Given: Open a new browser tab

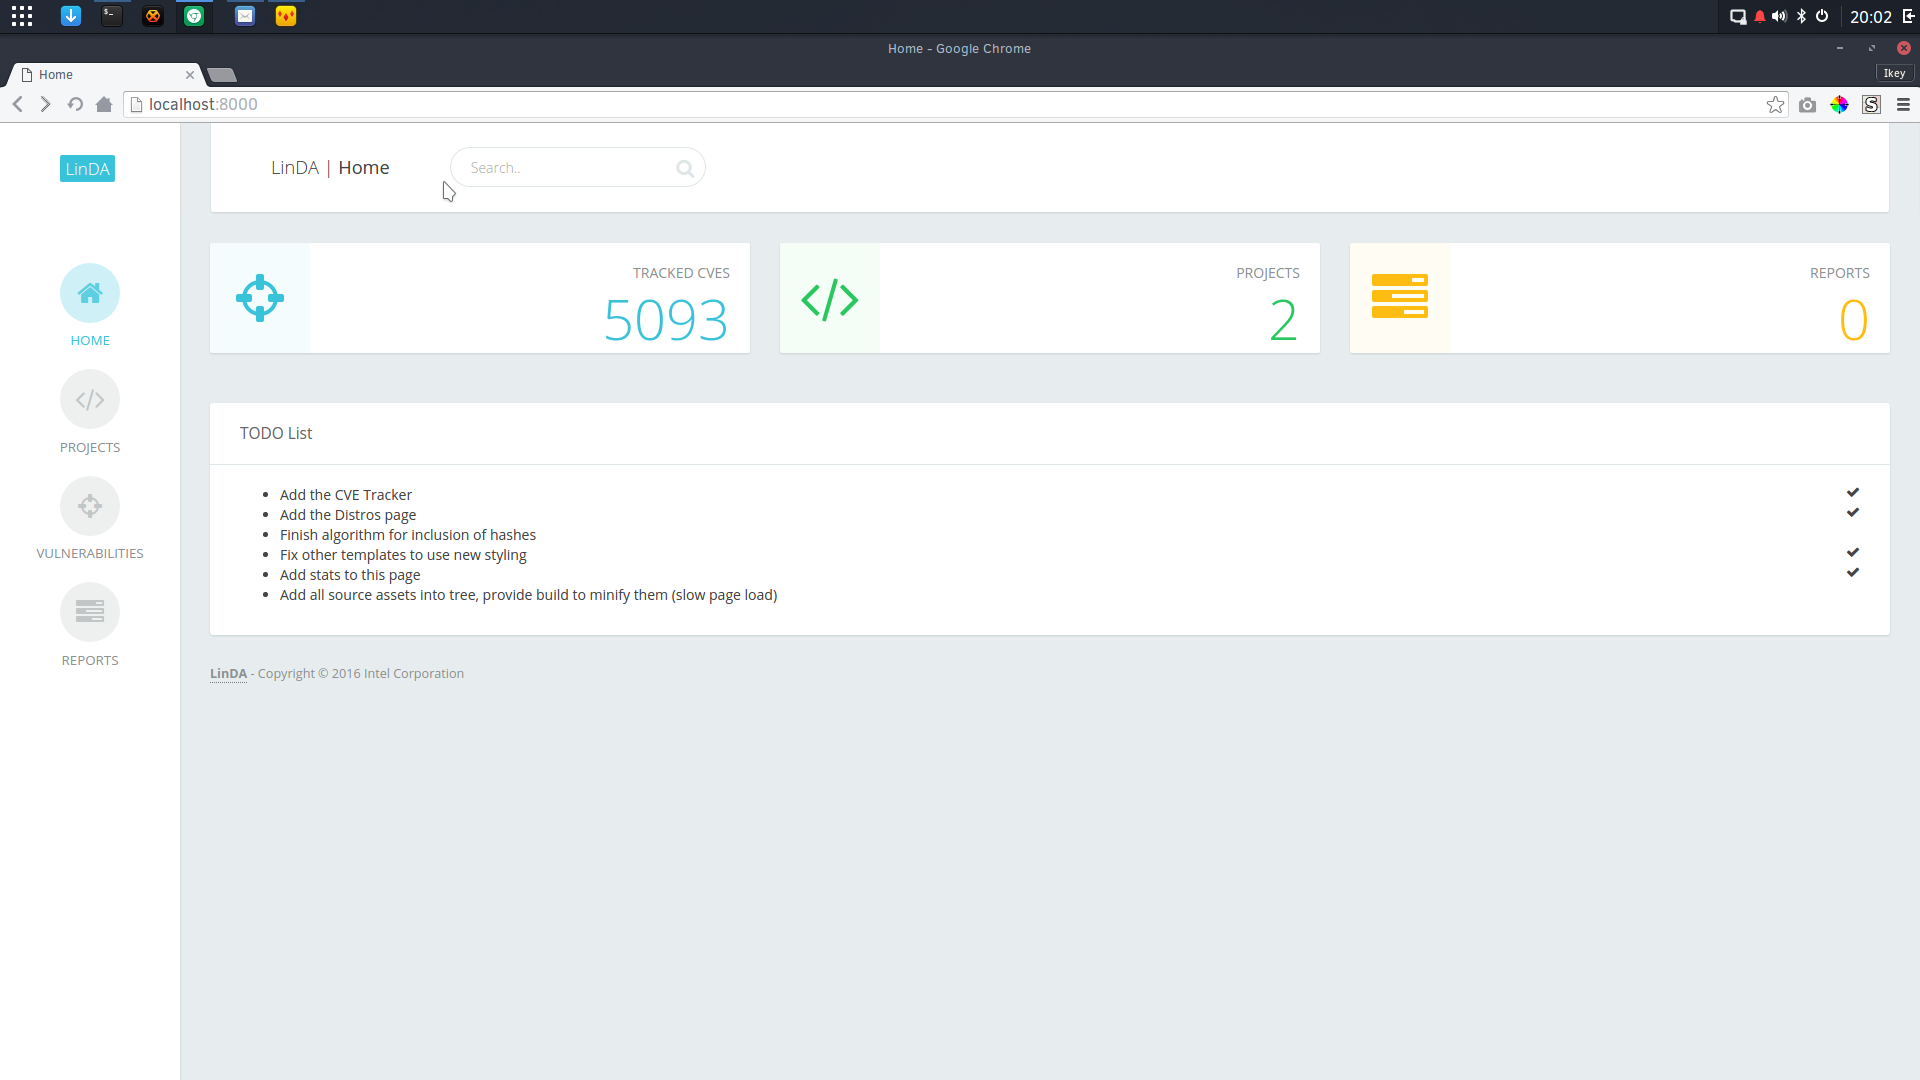Looking at the screenshot, I should pyautogui.click(x=221, y=75).
